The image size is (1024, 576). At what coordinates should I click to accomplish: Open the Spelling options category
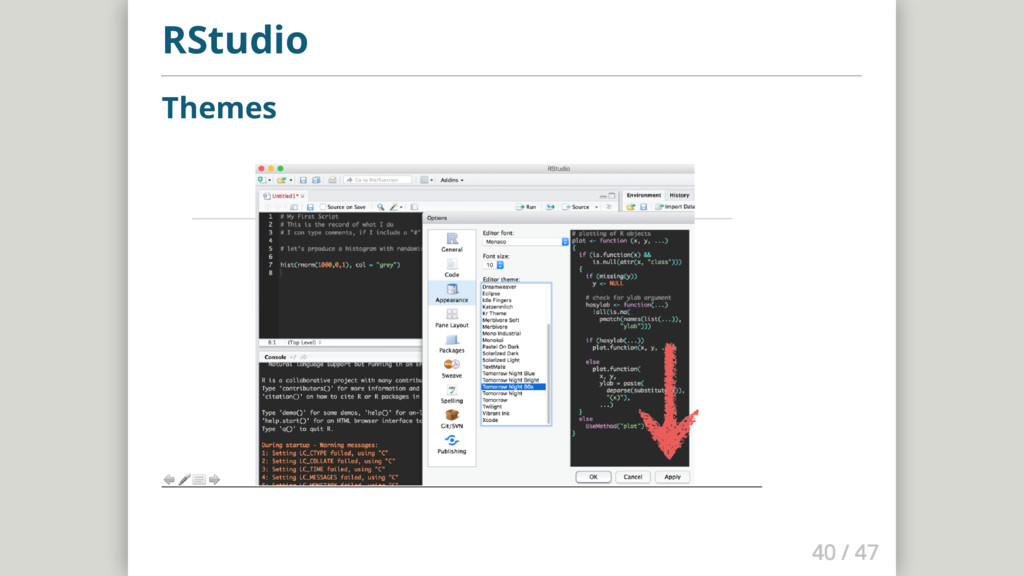(x=451, y=394)
